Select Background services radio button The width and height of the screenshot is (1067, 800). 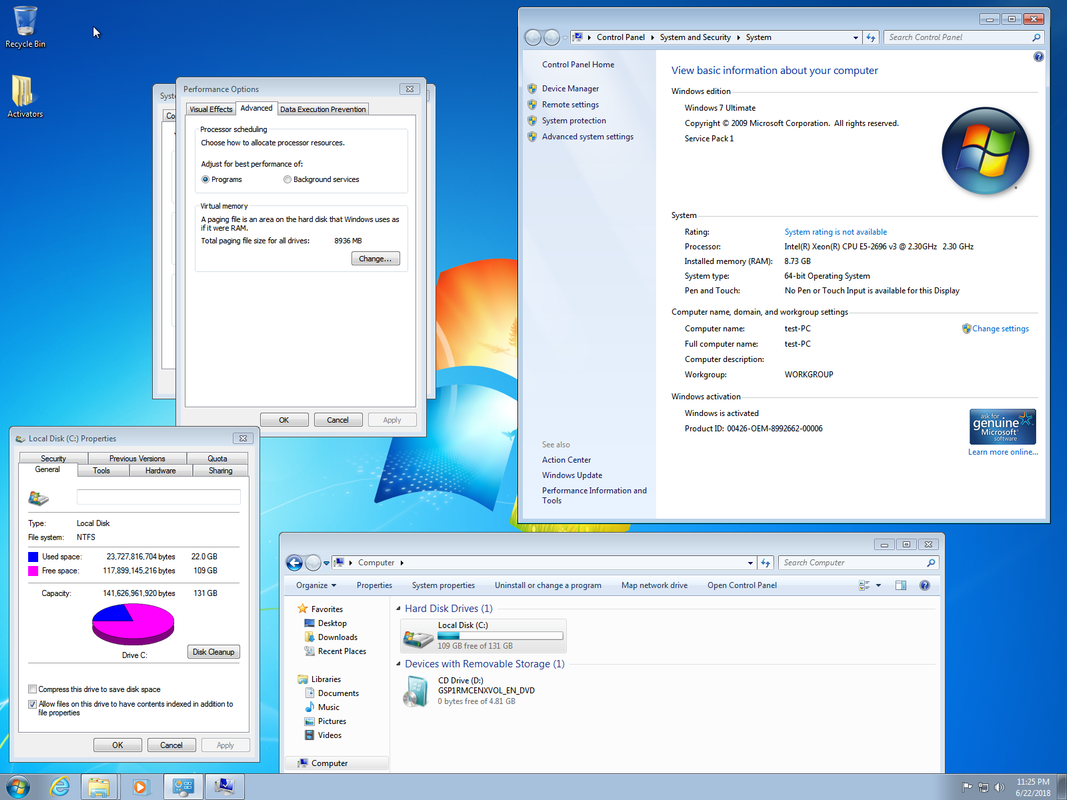(x=287, y=180)
